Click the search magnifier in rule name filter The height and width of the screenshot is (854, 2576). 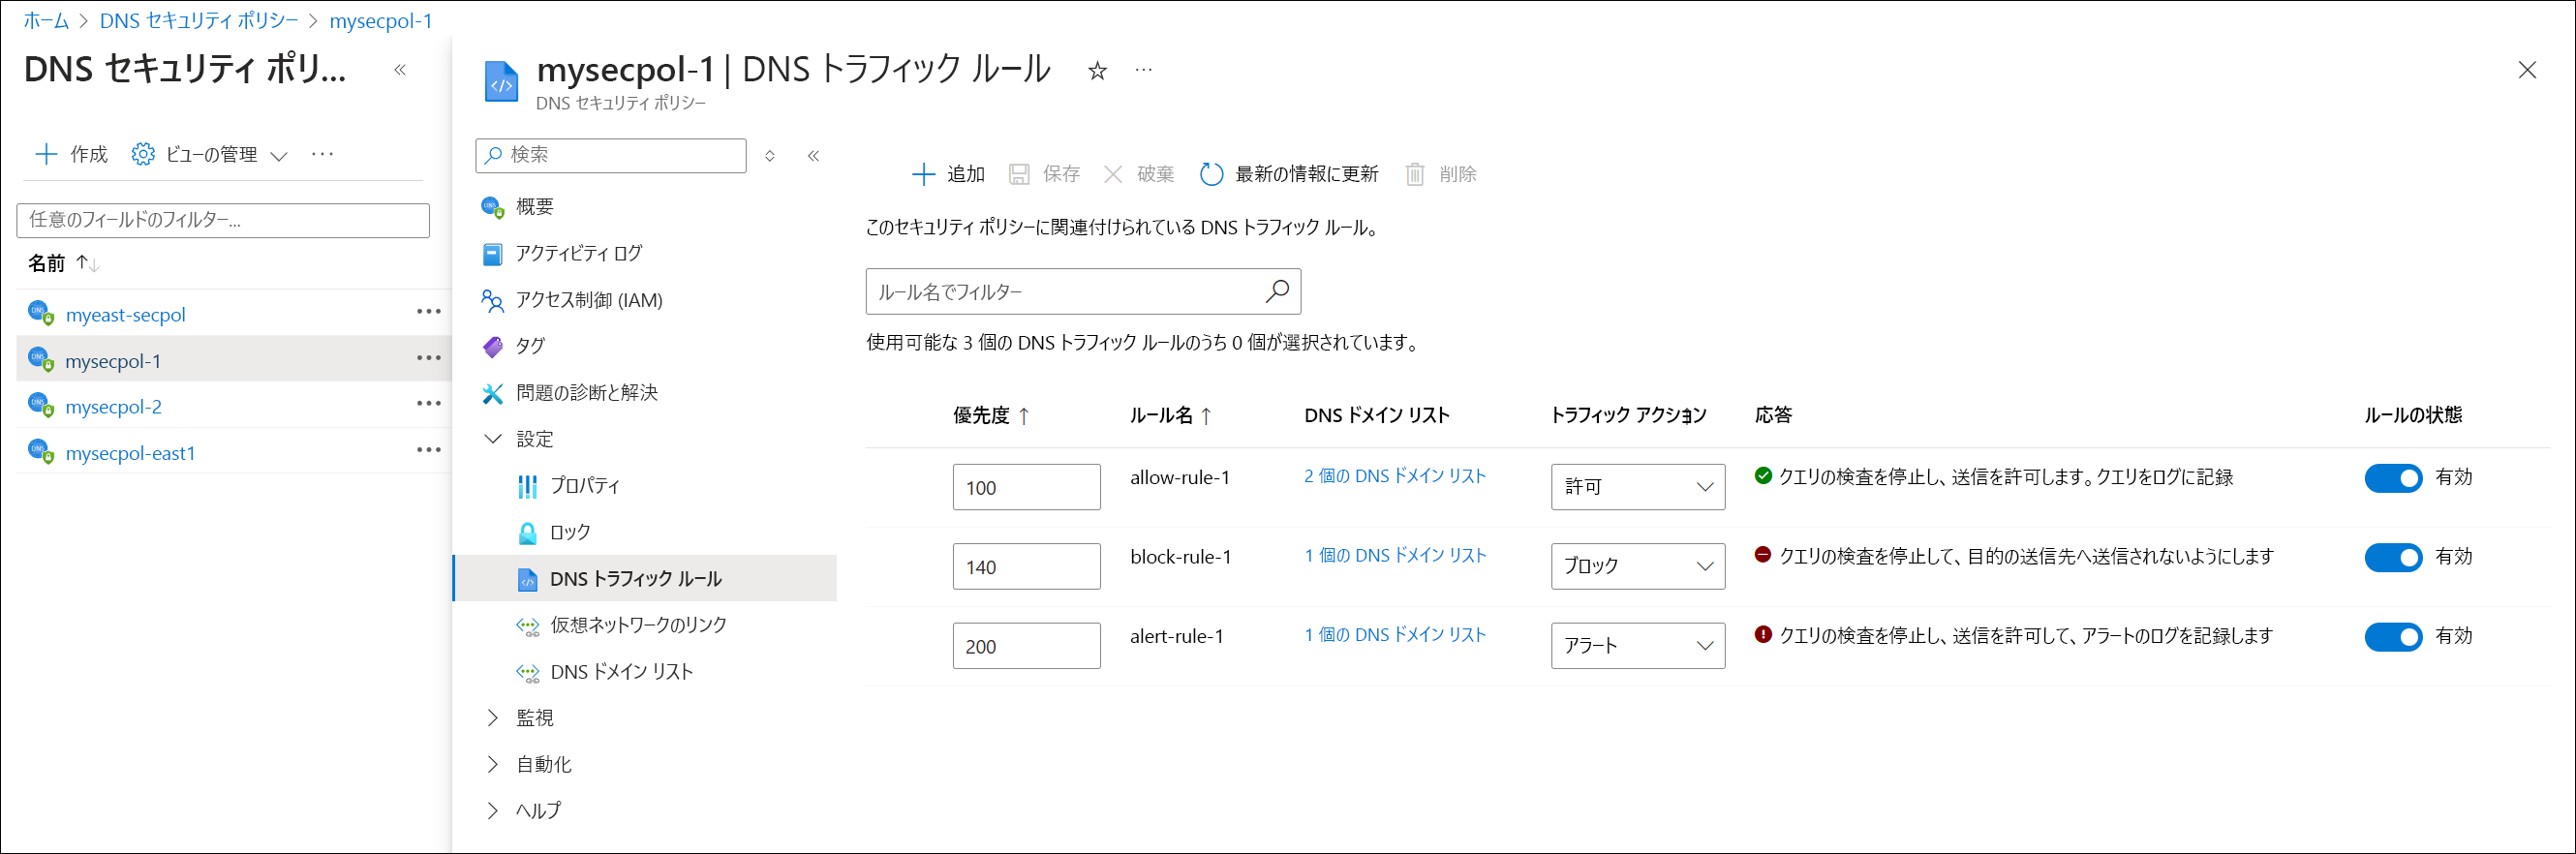(x=1277, y=291)
